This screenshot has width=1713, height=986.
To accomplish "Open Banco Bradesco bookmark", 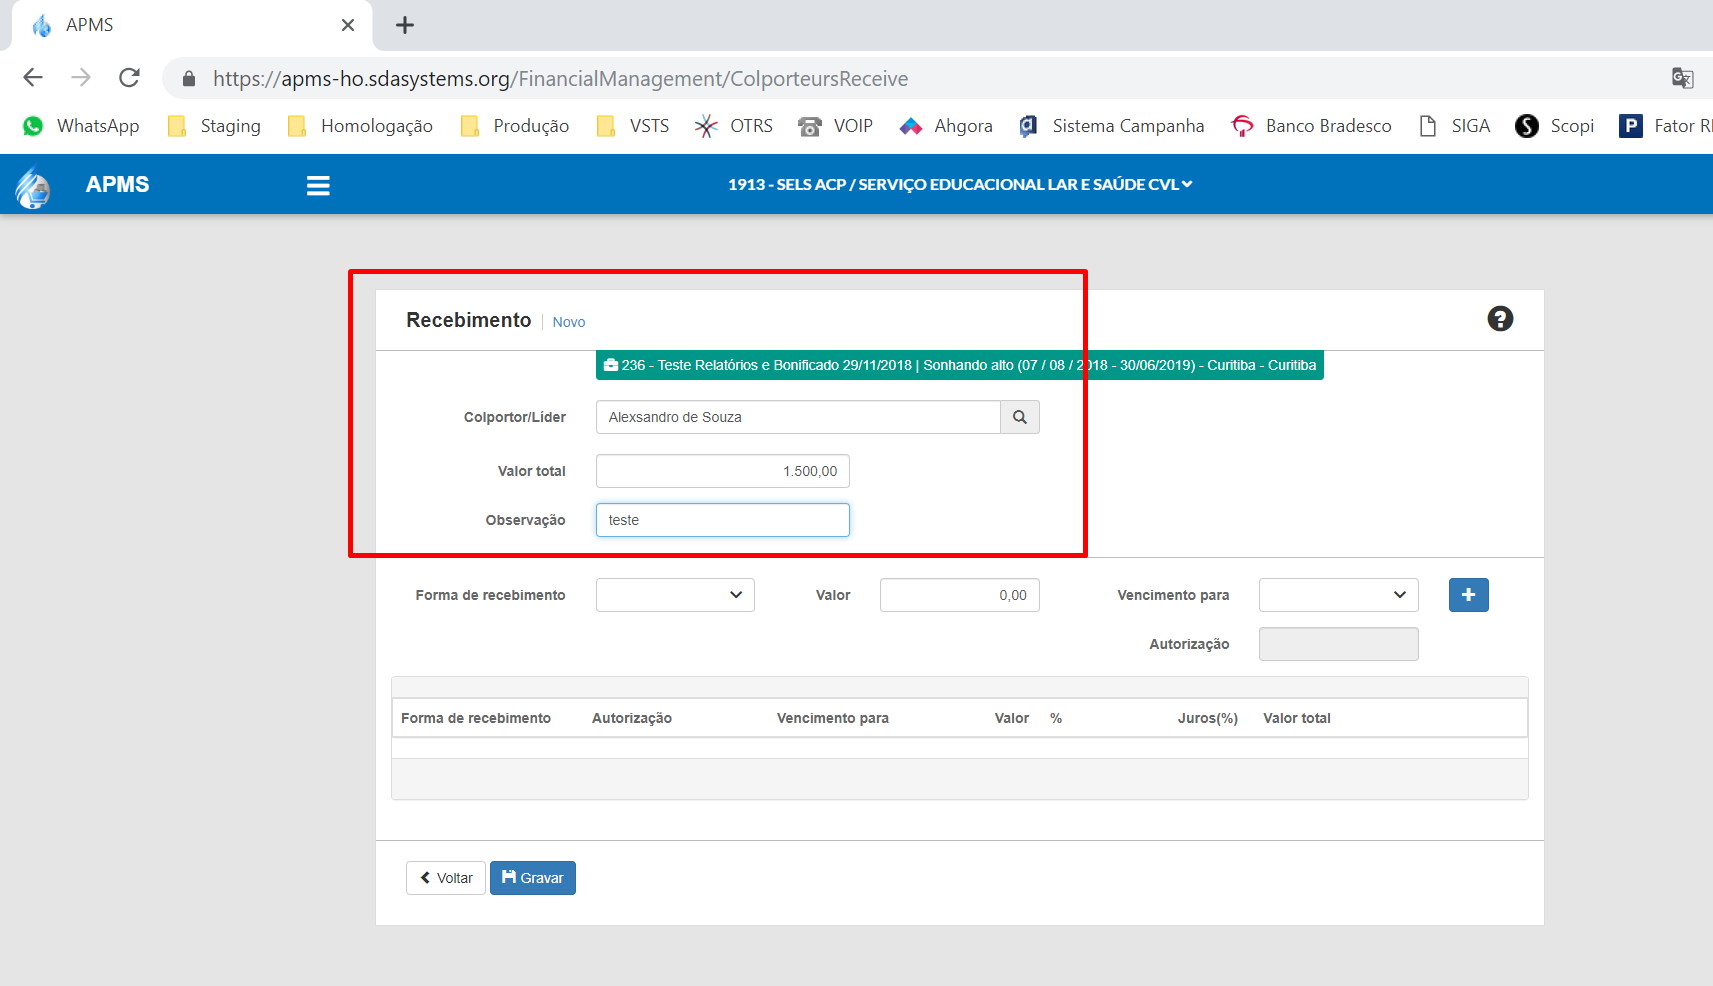I will click(1311, 126).
